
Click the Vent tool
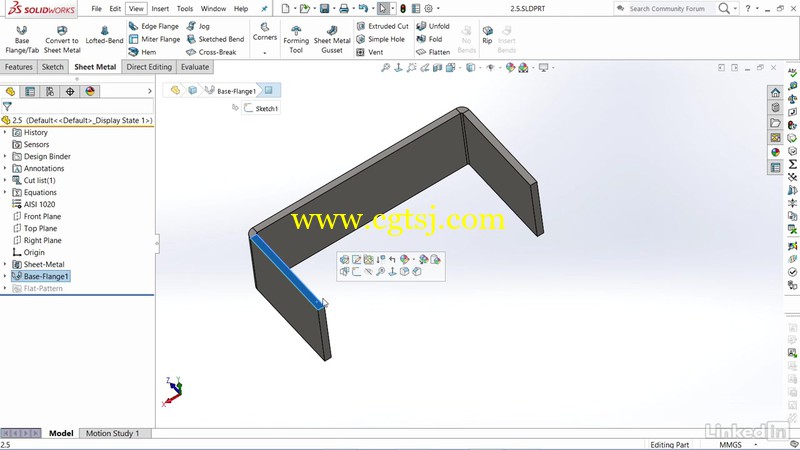click(x=369, y=52)
